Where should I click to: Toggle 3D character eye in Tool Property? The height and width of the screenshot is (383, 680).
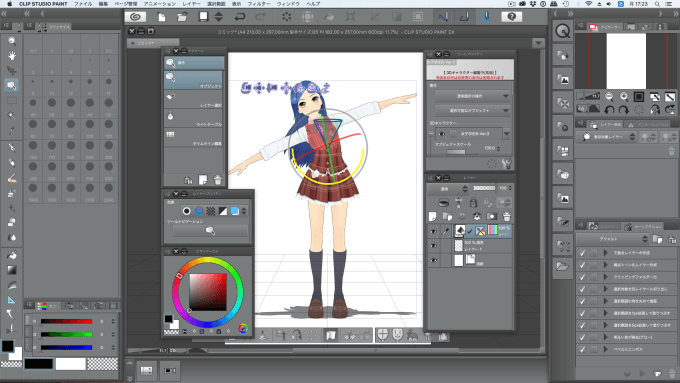click(x=441, y=134)
